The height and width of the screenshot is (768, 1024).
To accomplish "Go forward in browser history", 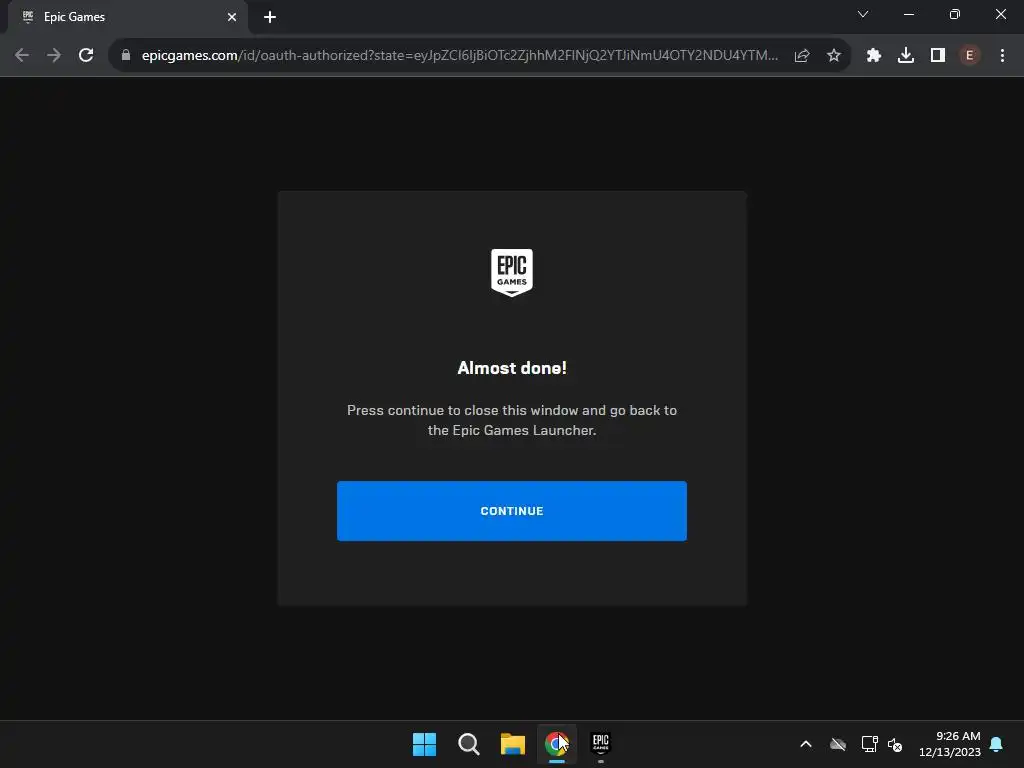I will tap(54, 56).
